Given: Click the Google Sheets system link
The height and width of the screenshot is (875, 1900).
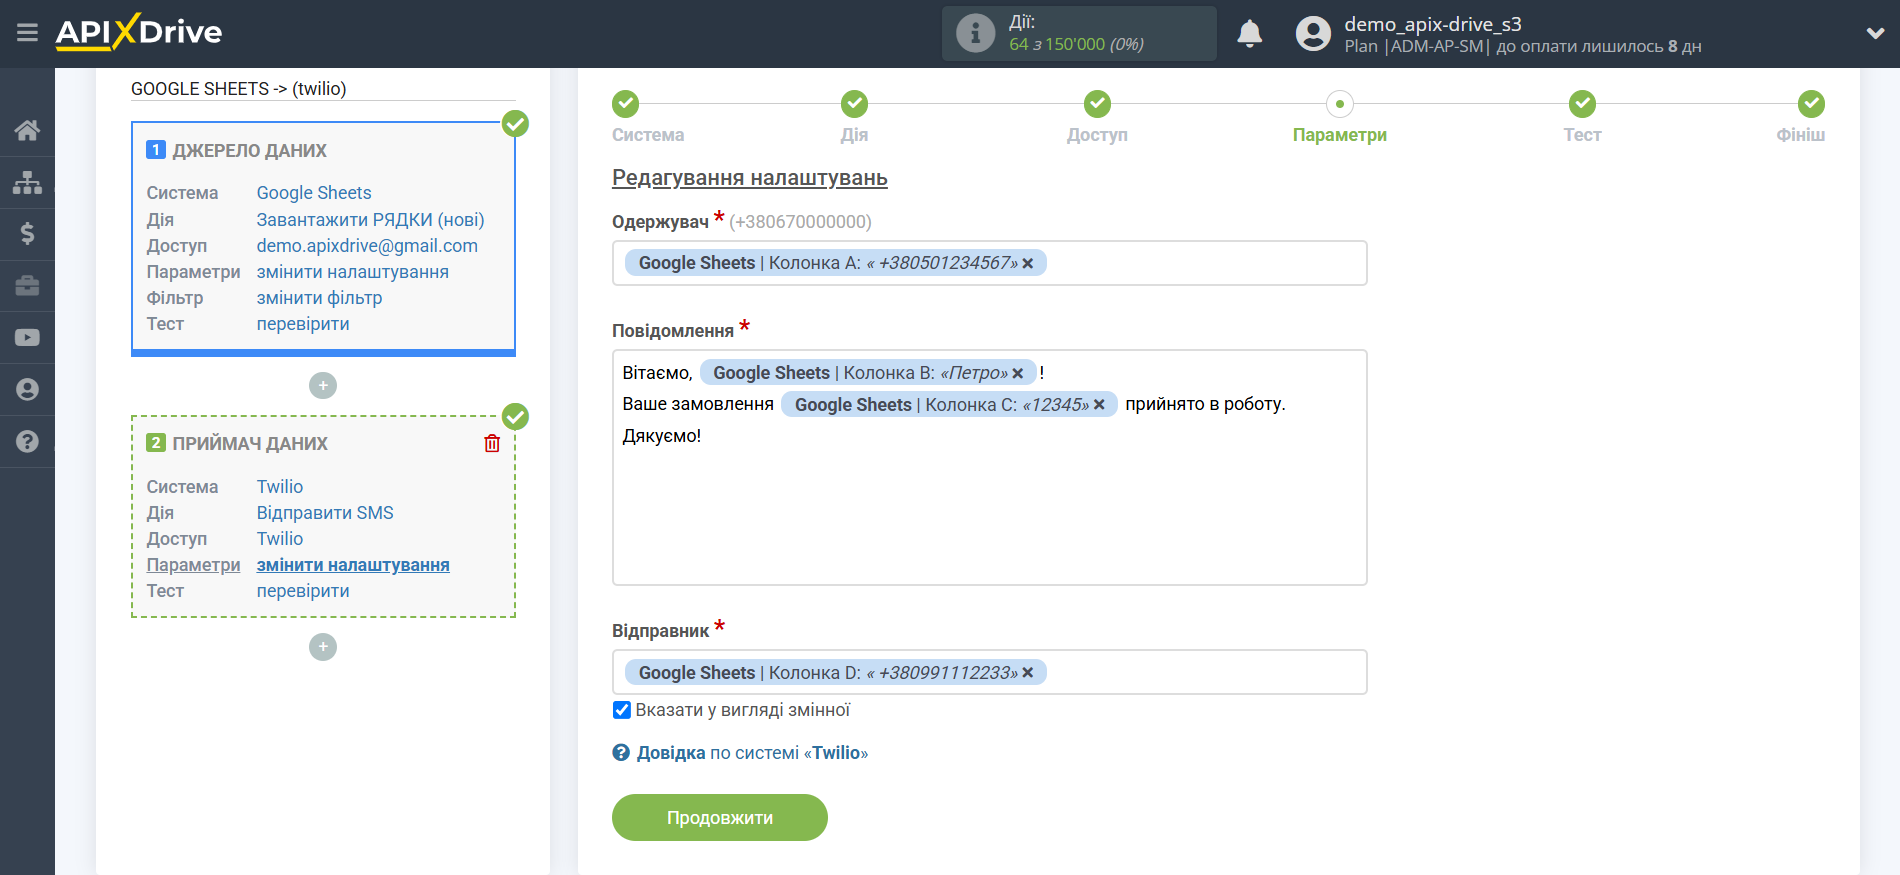Looking at the screenshot, I should pos(314,193).
